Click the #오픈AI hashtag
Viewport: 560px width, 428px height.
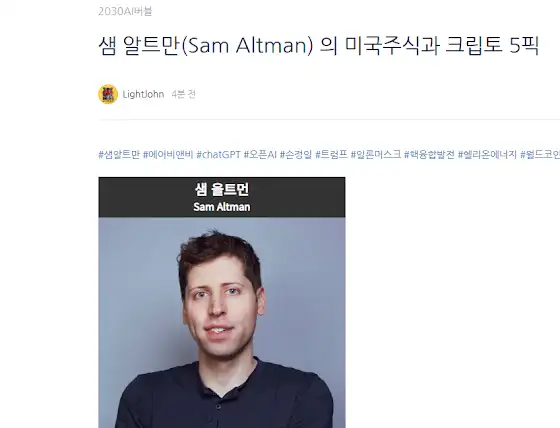click(x=260, y=155)
